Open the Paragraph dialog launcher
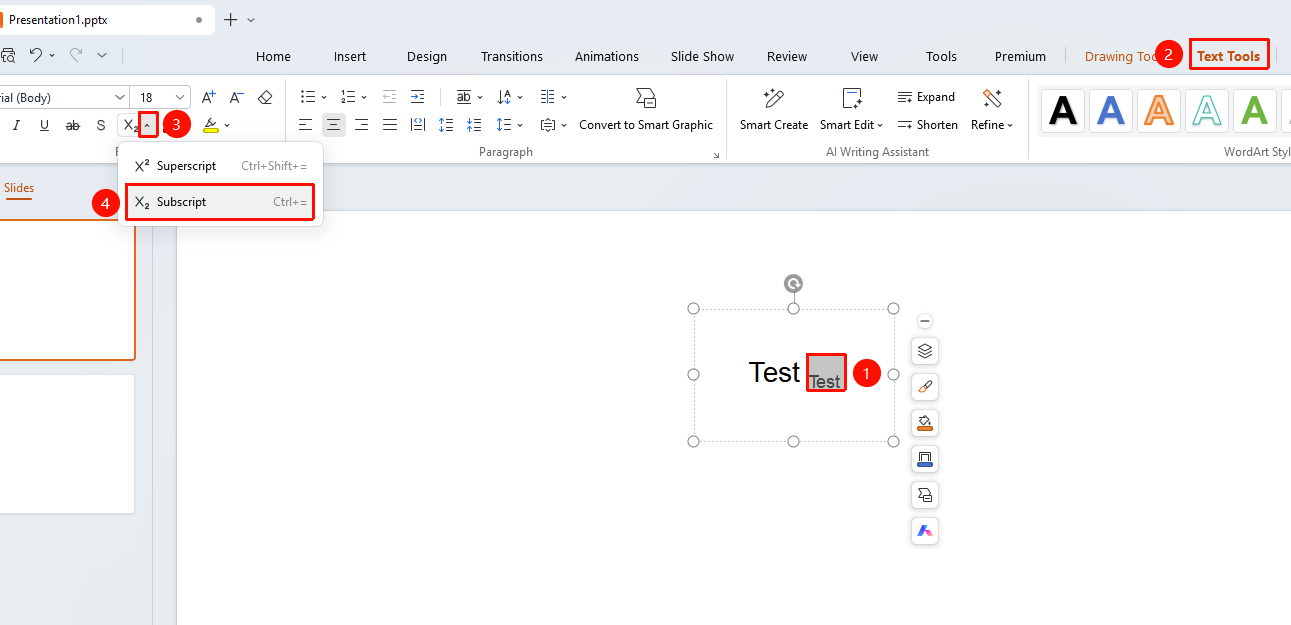1291x625 pixels. click(716, 155)
